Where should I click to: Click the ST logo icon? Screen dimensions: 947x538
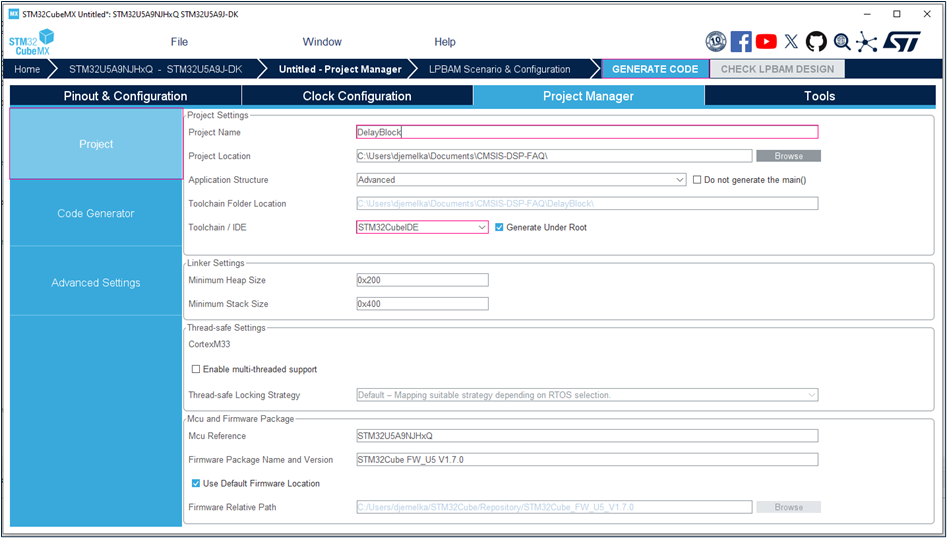tap(902, 42)
